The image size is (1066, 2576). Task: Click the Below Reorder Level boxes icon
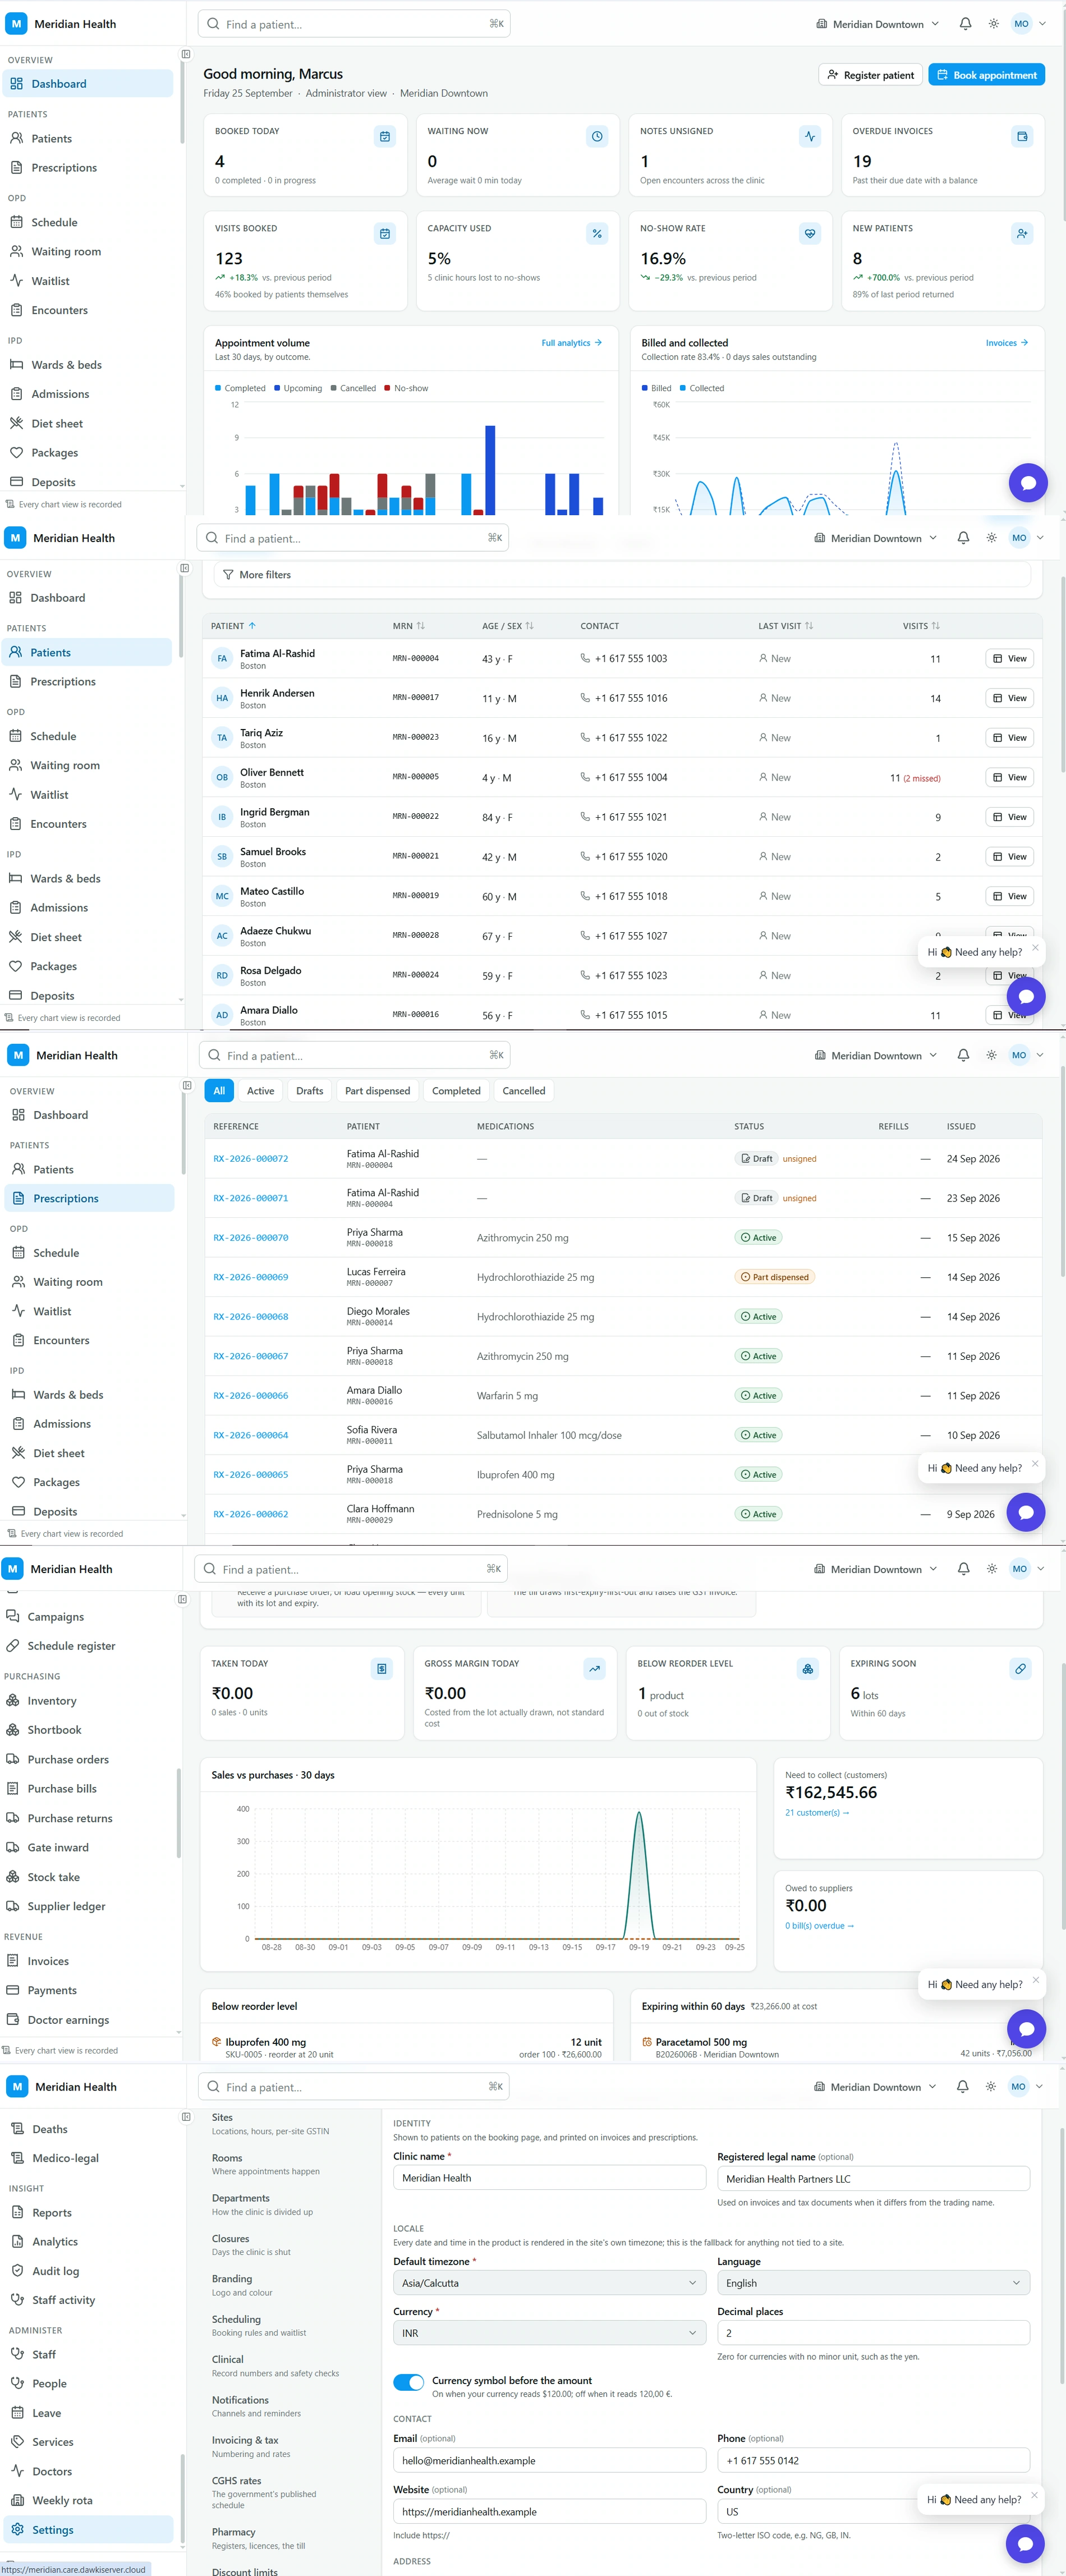pos(808,1668)
